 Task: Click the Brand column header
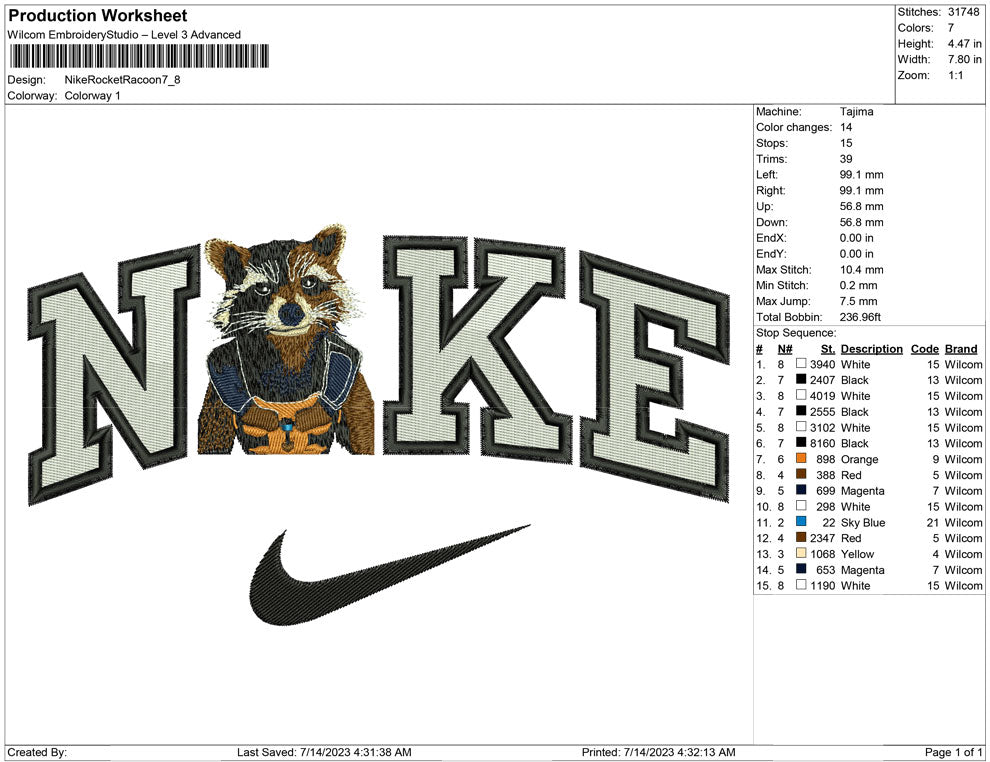point(961,349)
